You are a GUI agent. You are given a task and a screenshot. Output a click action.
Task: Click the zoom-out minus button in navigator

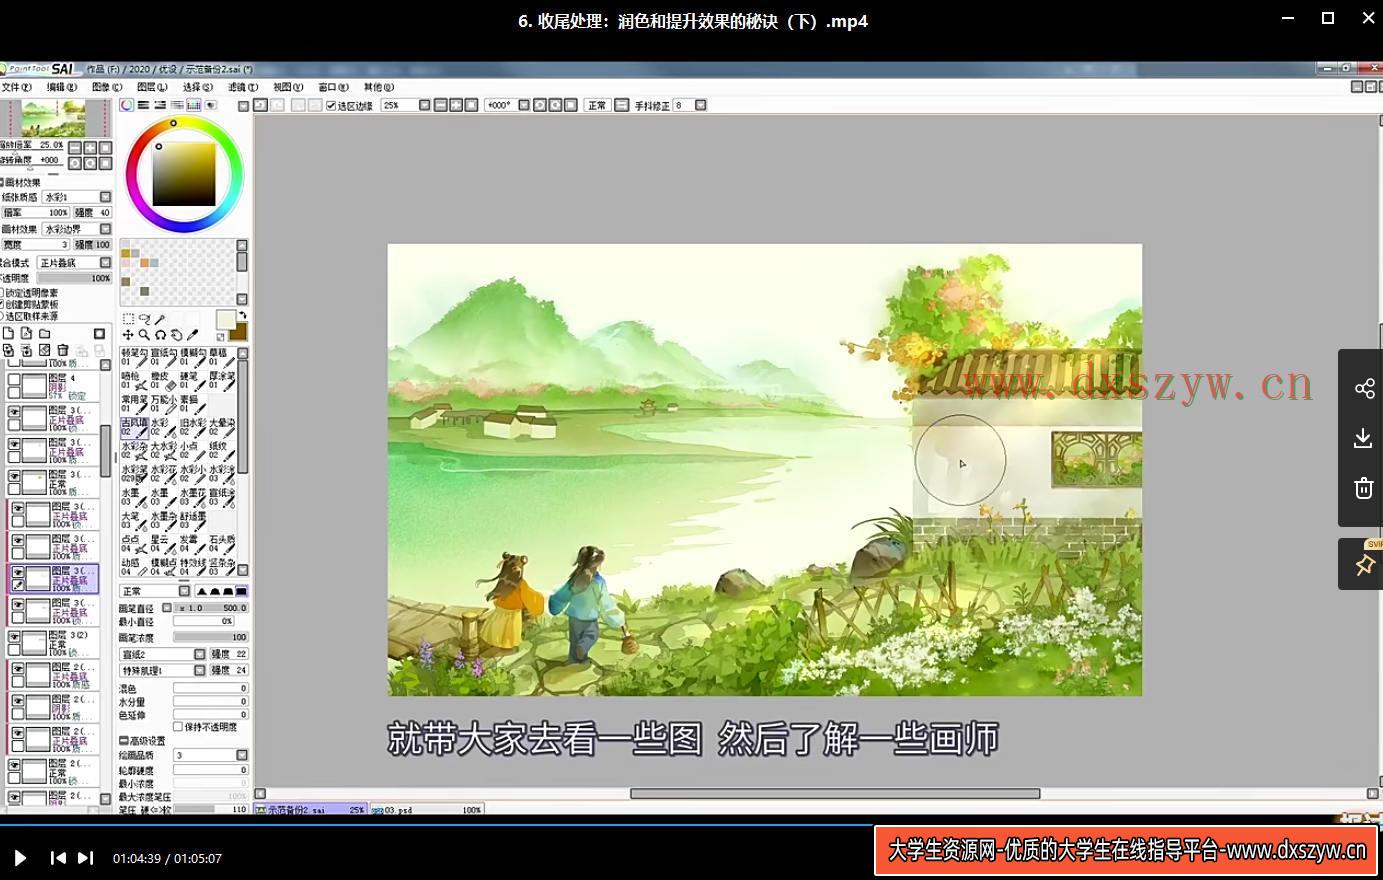pos(75,147)
